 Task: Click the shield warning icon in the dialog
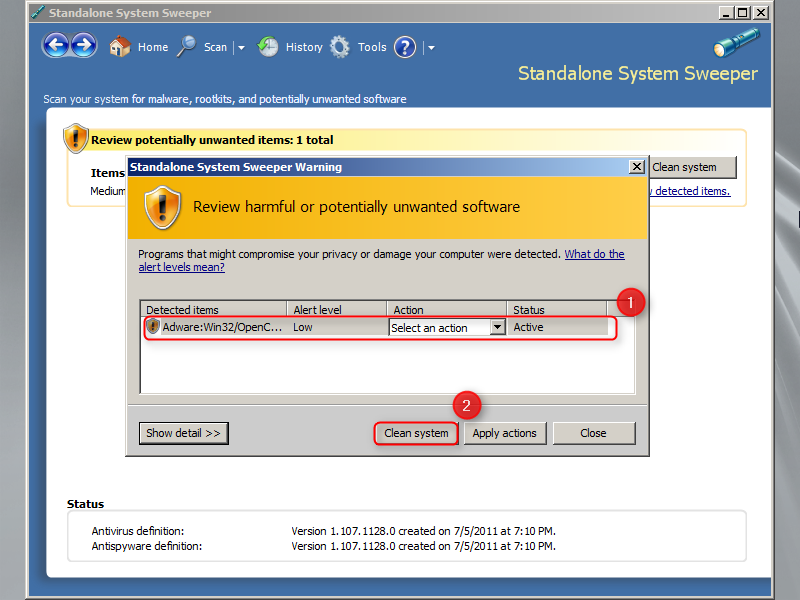click(162, 209)
